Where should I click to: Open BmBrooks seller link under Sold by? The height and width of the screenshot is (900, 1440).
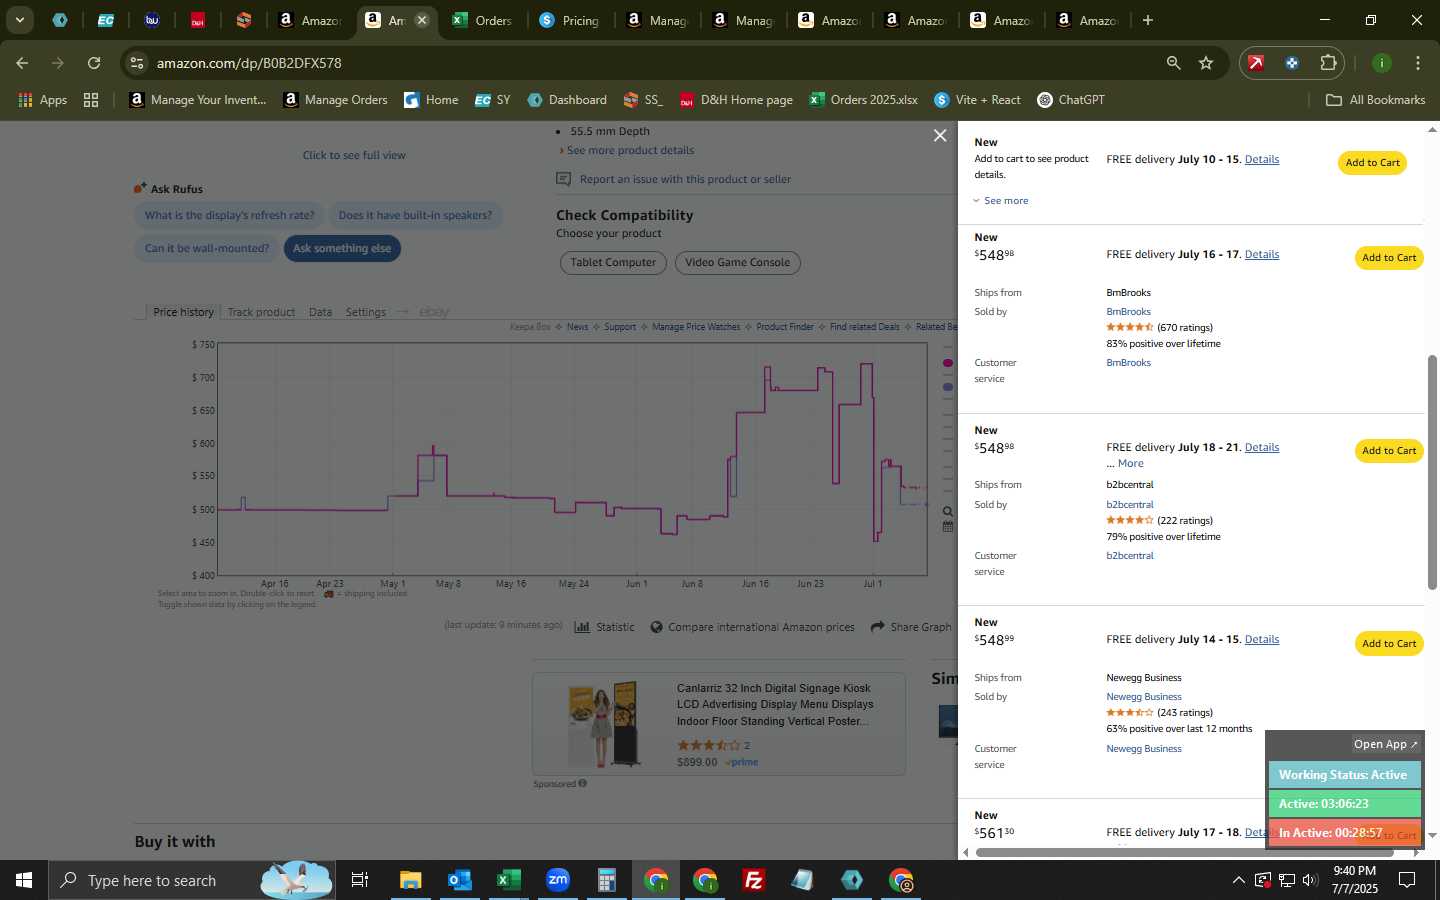point(1128,312)
